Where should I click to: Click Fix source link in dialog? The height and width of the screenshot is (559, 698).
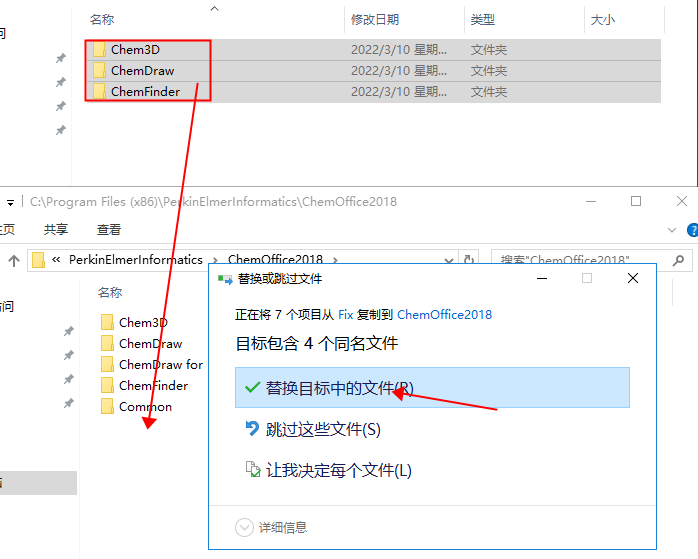[345, 315]
